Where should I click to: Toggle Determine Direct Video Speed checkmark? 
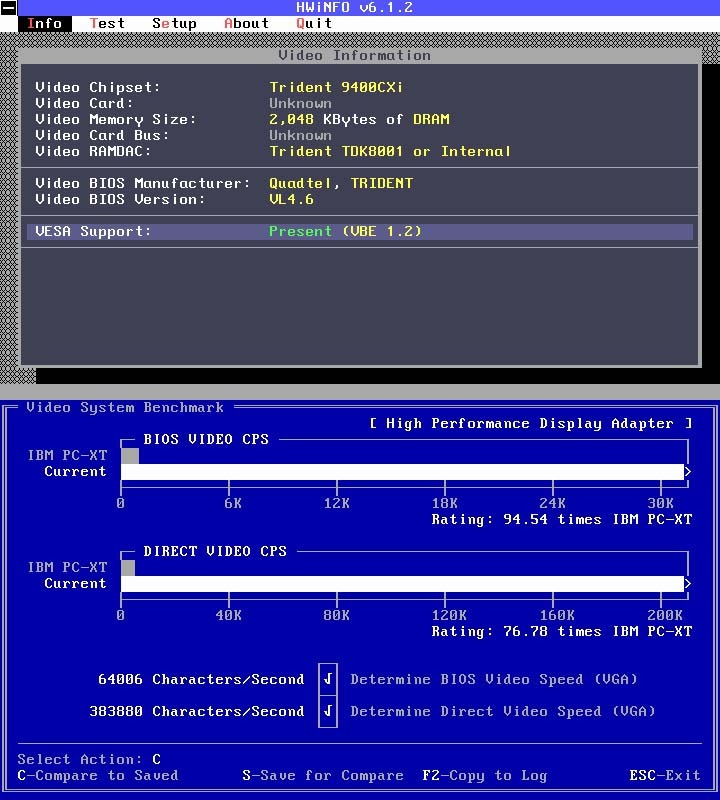pyautogui.click(x=328, y=711)
